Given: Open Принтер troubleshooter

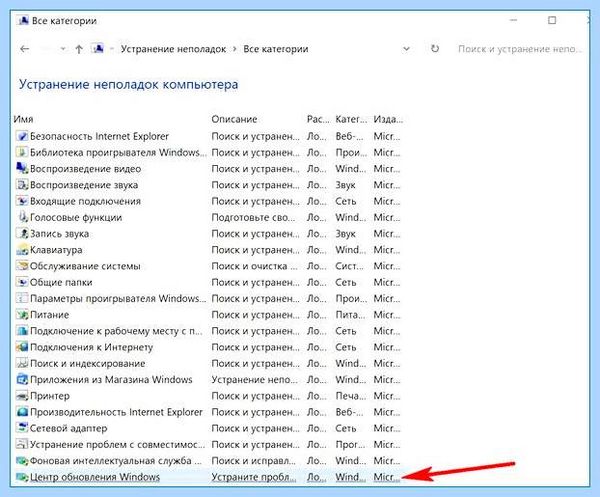Looking at the screenshot, I should tap(50, 396).
